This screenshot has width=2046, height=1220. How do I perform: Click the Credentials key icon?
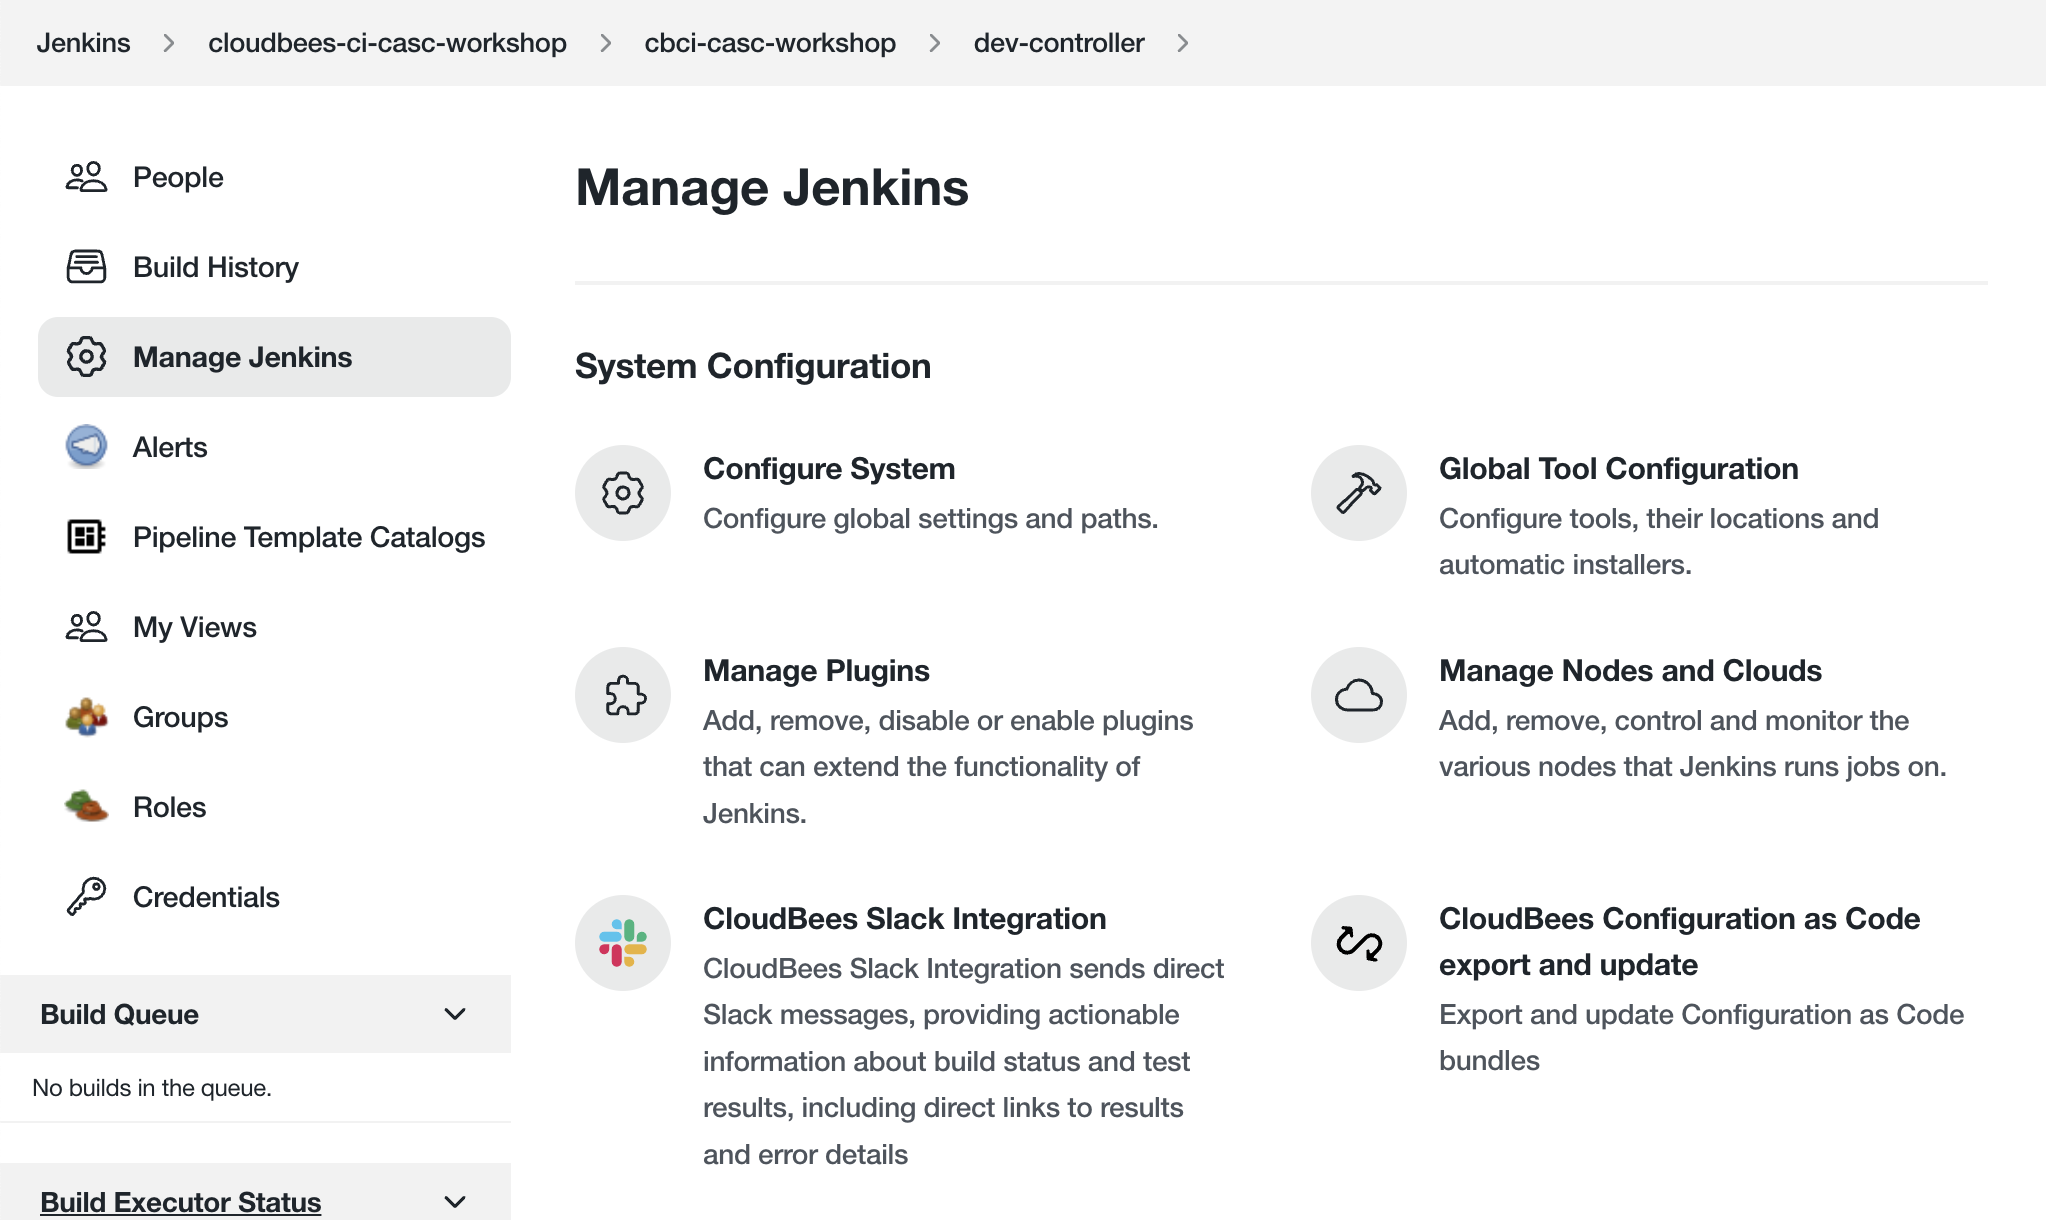point(86,896)
